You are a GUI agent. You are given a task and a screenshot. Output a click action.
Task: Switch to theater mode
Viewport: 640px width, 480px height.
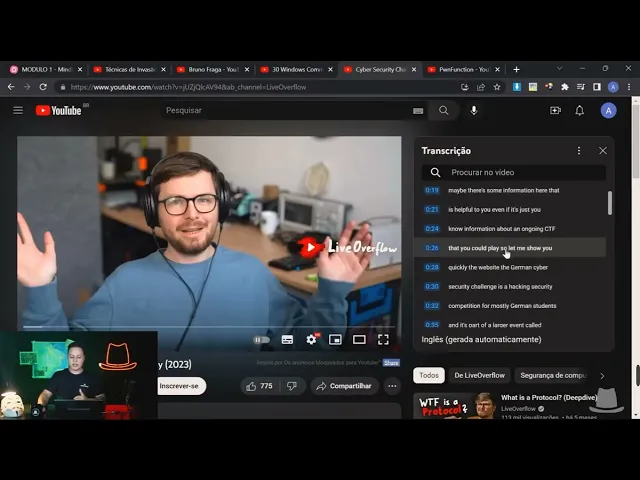359,340
